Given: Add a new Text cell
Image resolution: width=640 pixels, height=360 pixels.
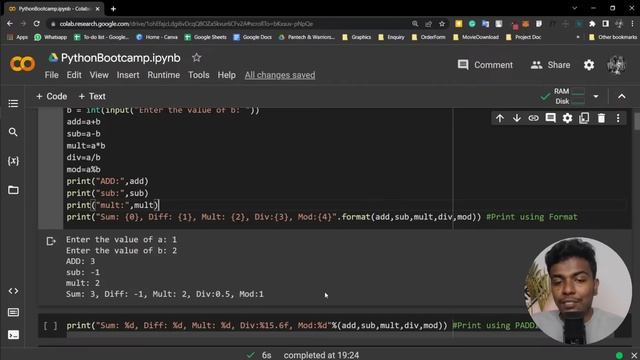Looking at the screenshot, I should [92, 96].
